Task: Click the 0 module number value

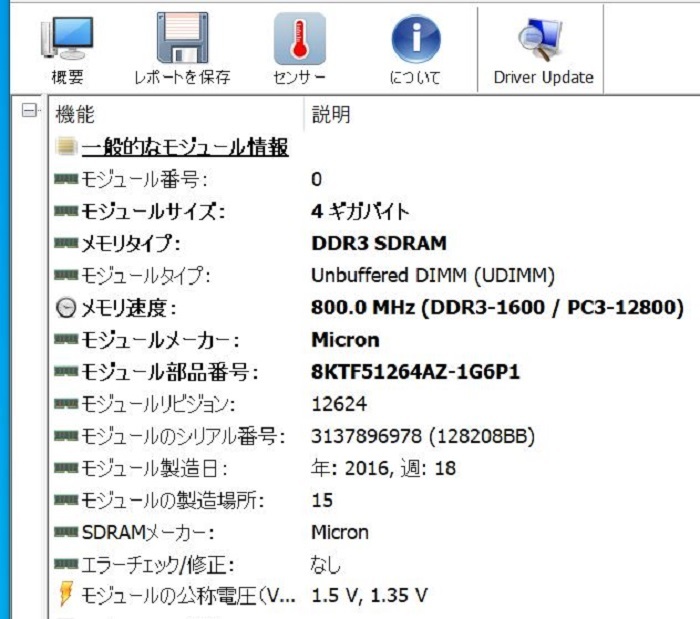Action: [317, 179]
